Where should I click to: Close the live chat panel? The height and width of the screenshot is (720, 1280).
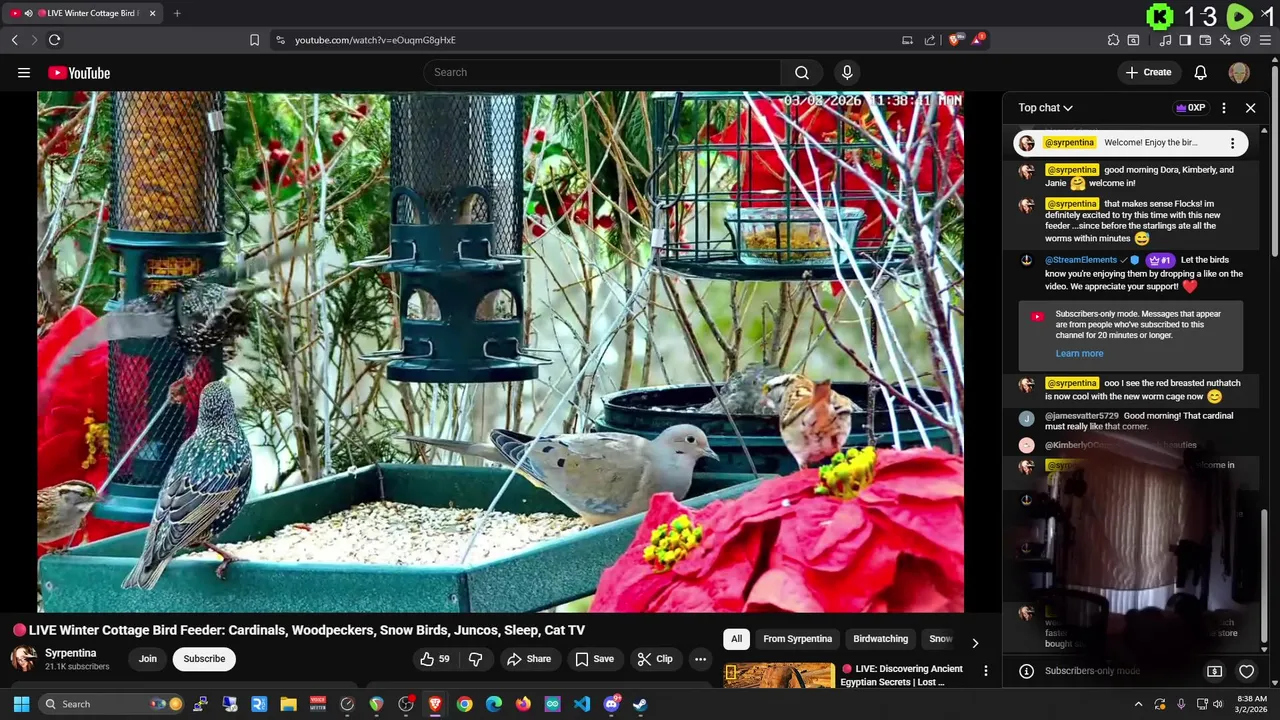click(1250, 108)
